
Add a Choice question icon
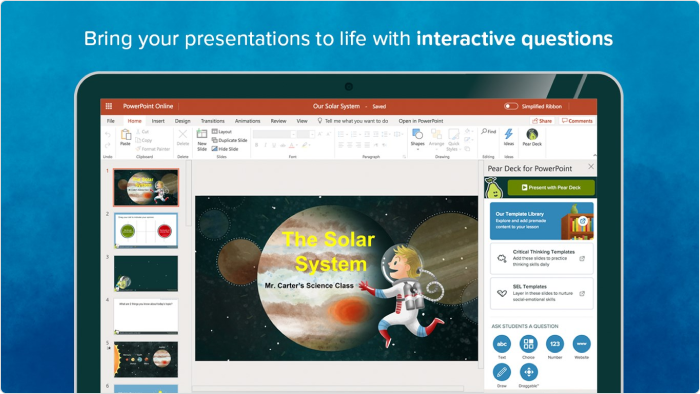coord(529,344)
